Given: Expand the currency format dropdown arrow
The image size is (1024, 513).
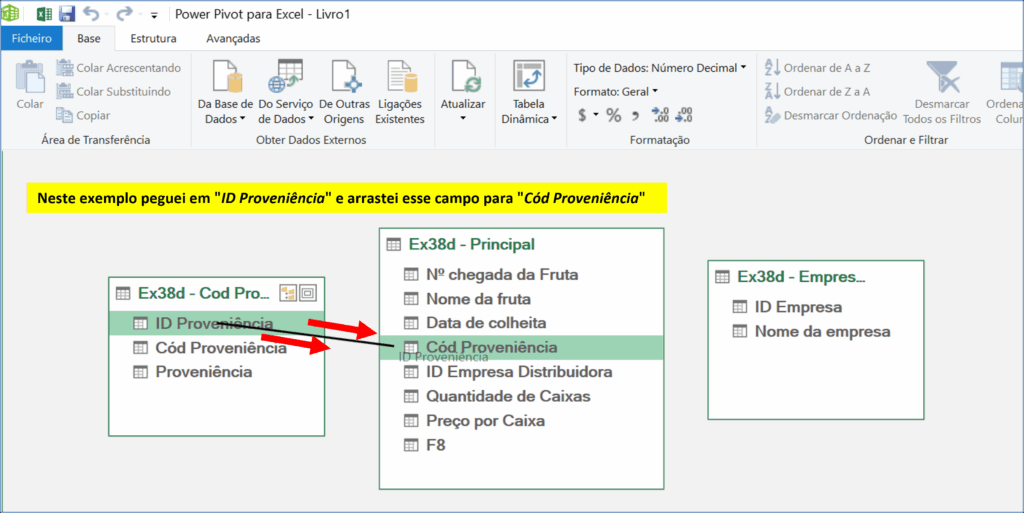Looking at the screenshot, I should [x=595, y=115].
